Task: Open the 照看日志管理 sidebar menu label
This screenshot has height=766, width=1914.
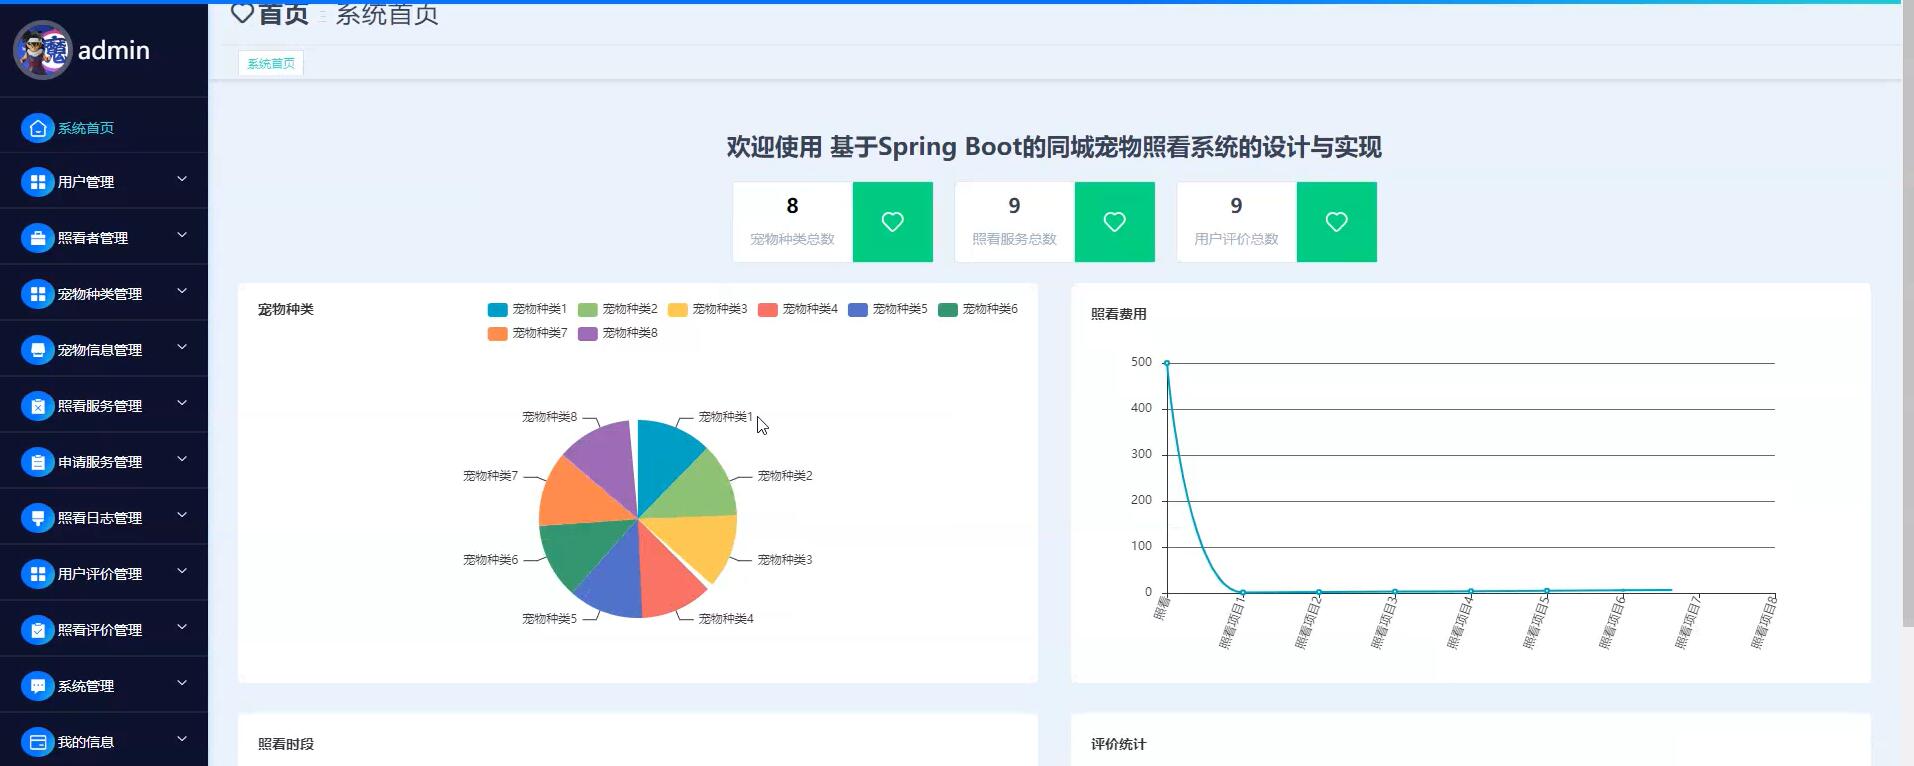Action: coord(100,518)
